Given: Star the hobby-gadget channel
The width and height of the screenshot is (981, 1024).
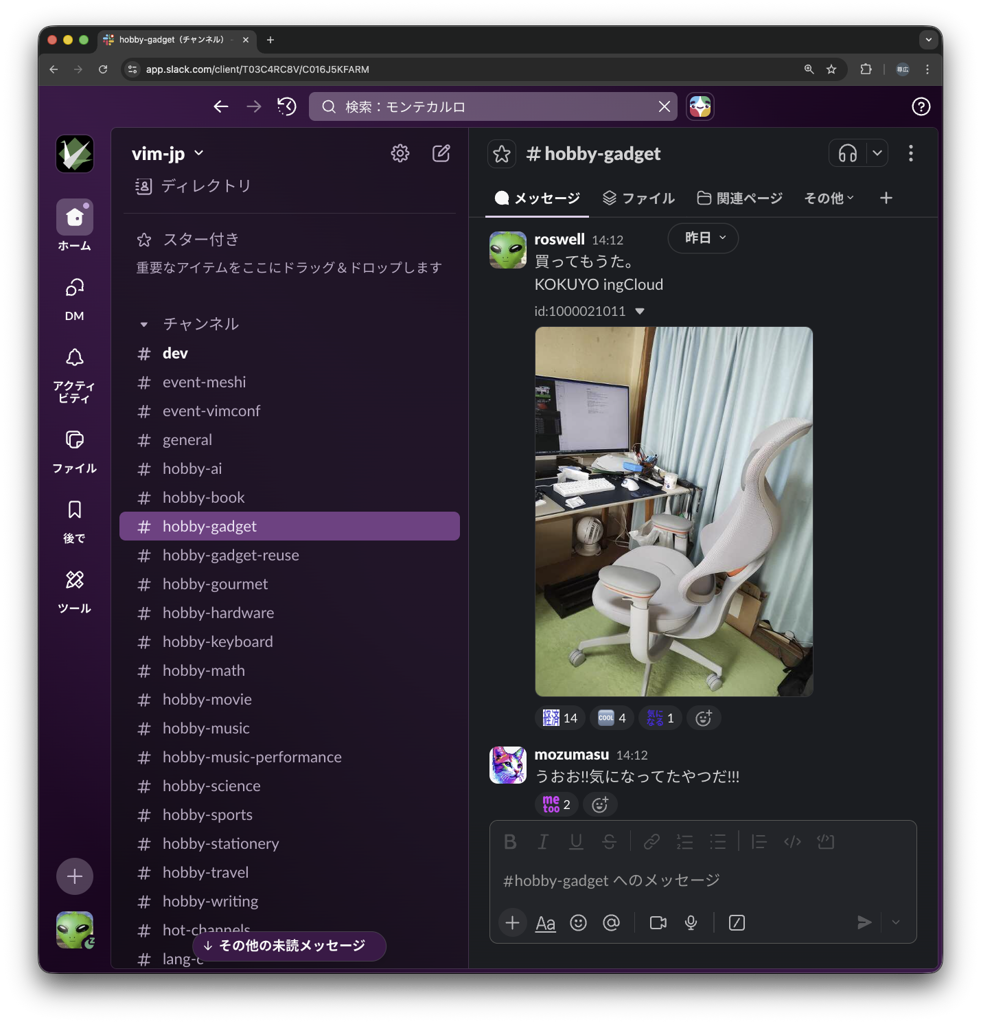Looking at the screenshot, I should tap(502, 153).
